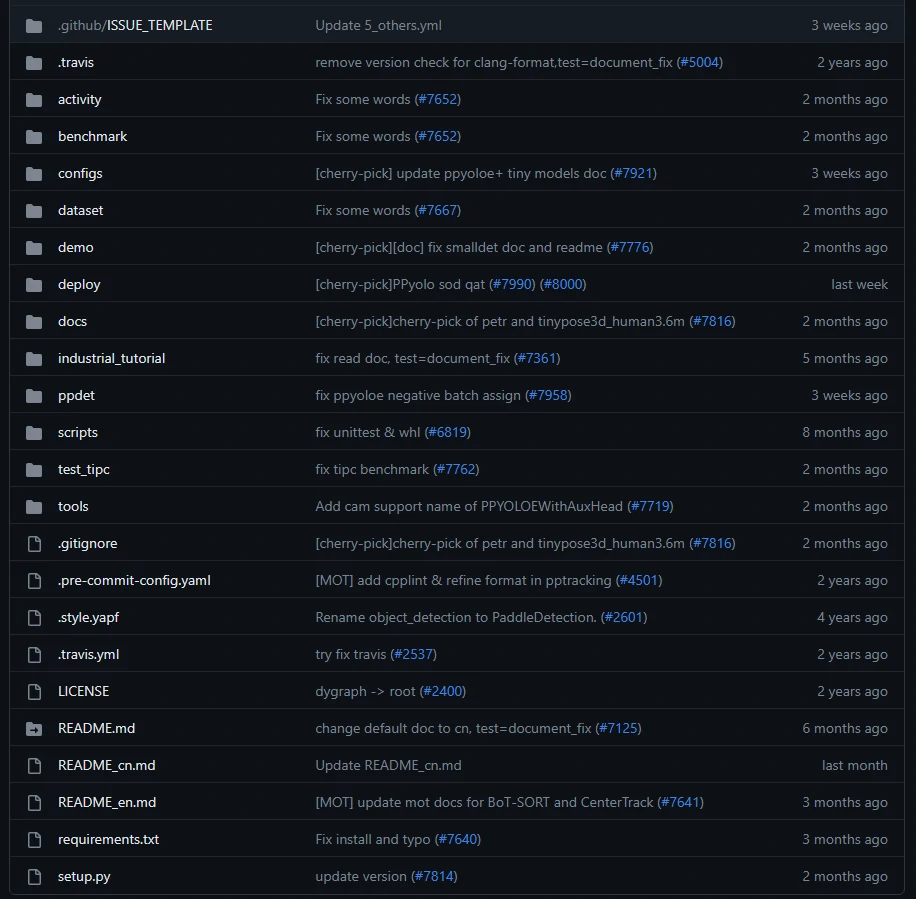Click the folder icon beside ppdet
This screenshot has height=899, width=916.
(35, 395)
